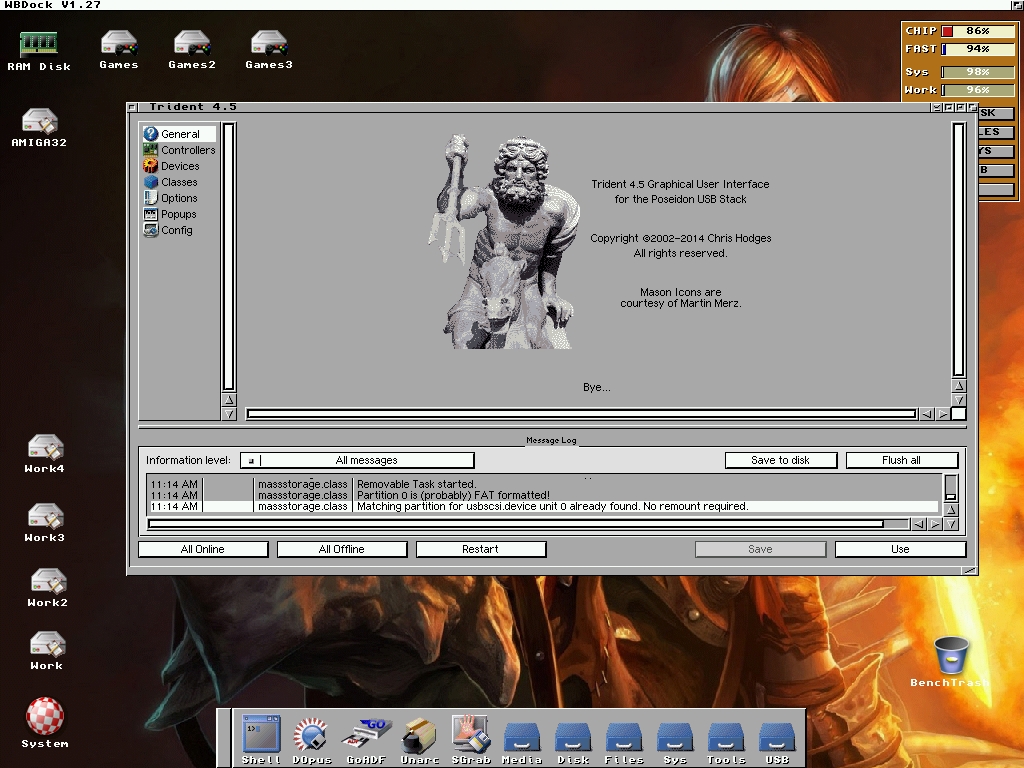Open the RAM Disk desktop icon
The image size is (1024, 768).
39,51
